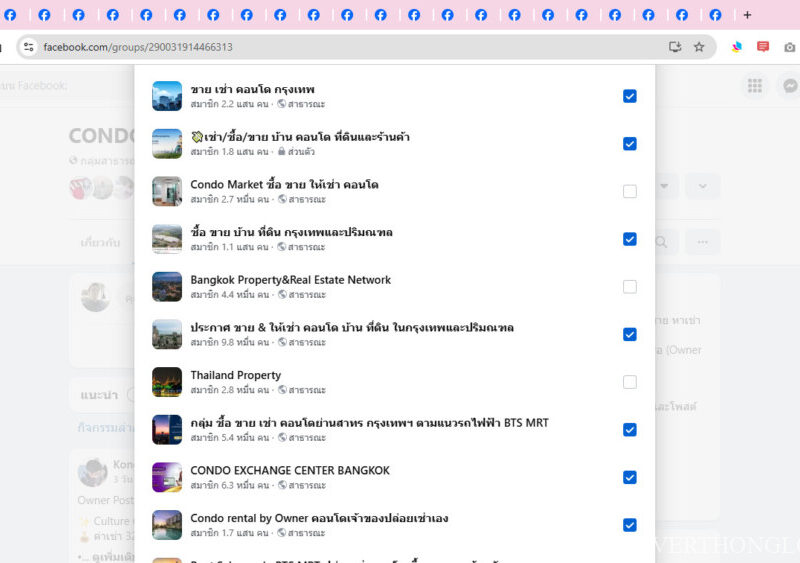Open the Facebook menu grid icon
Screen dimensions: 800x563
[x=755, y=86]
